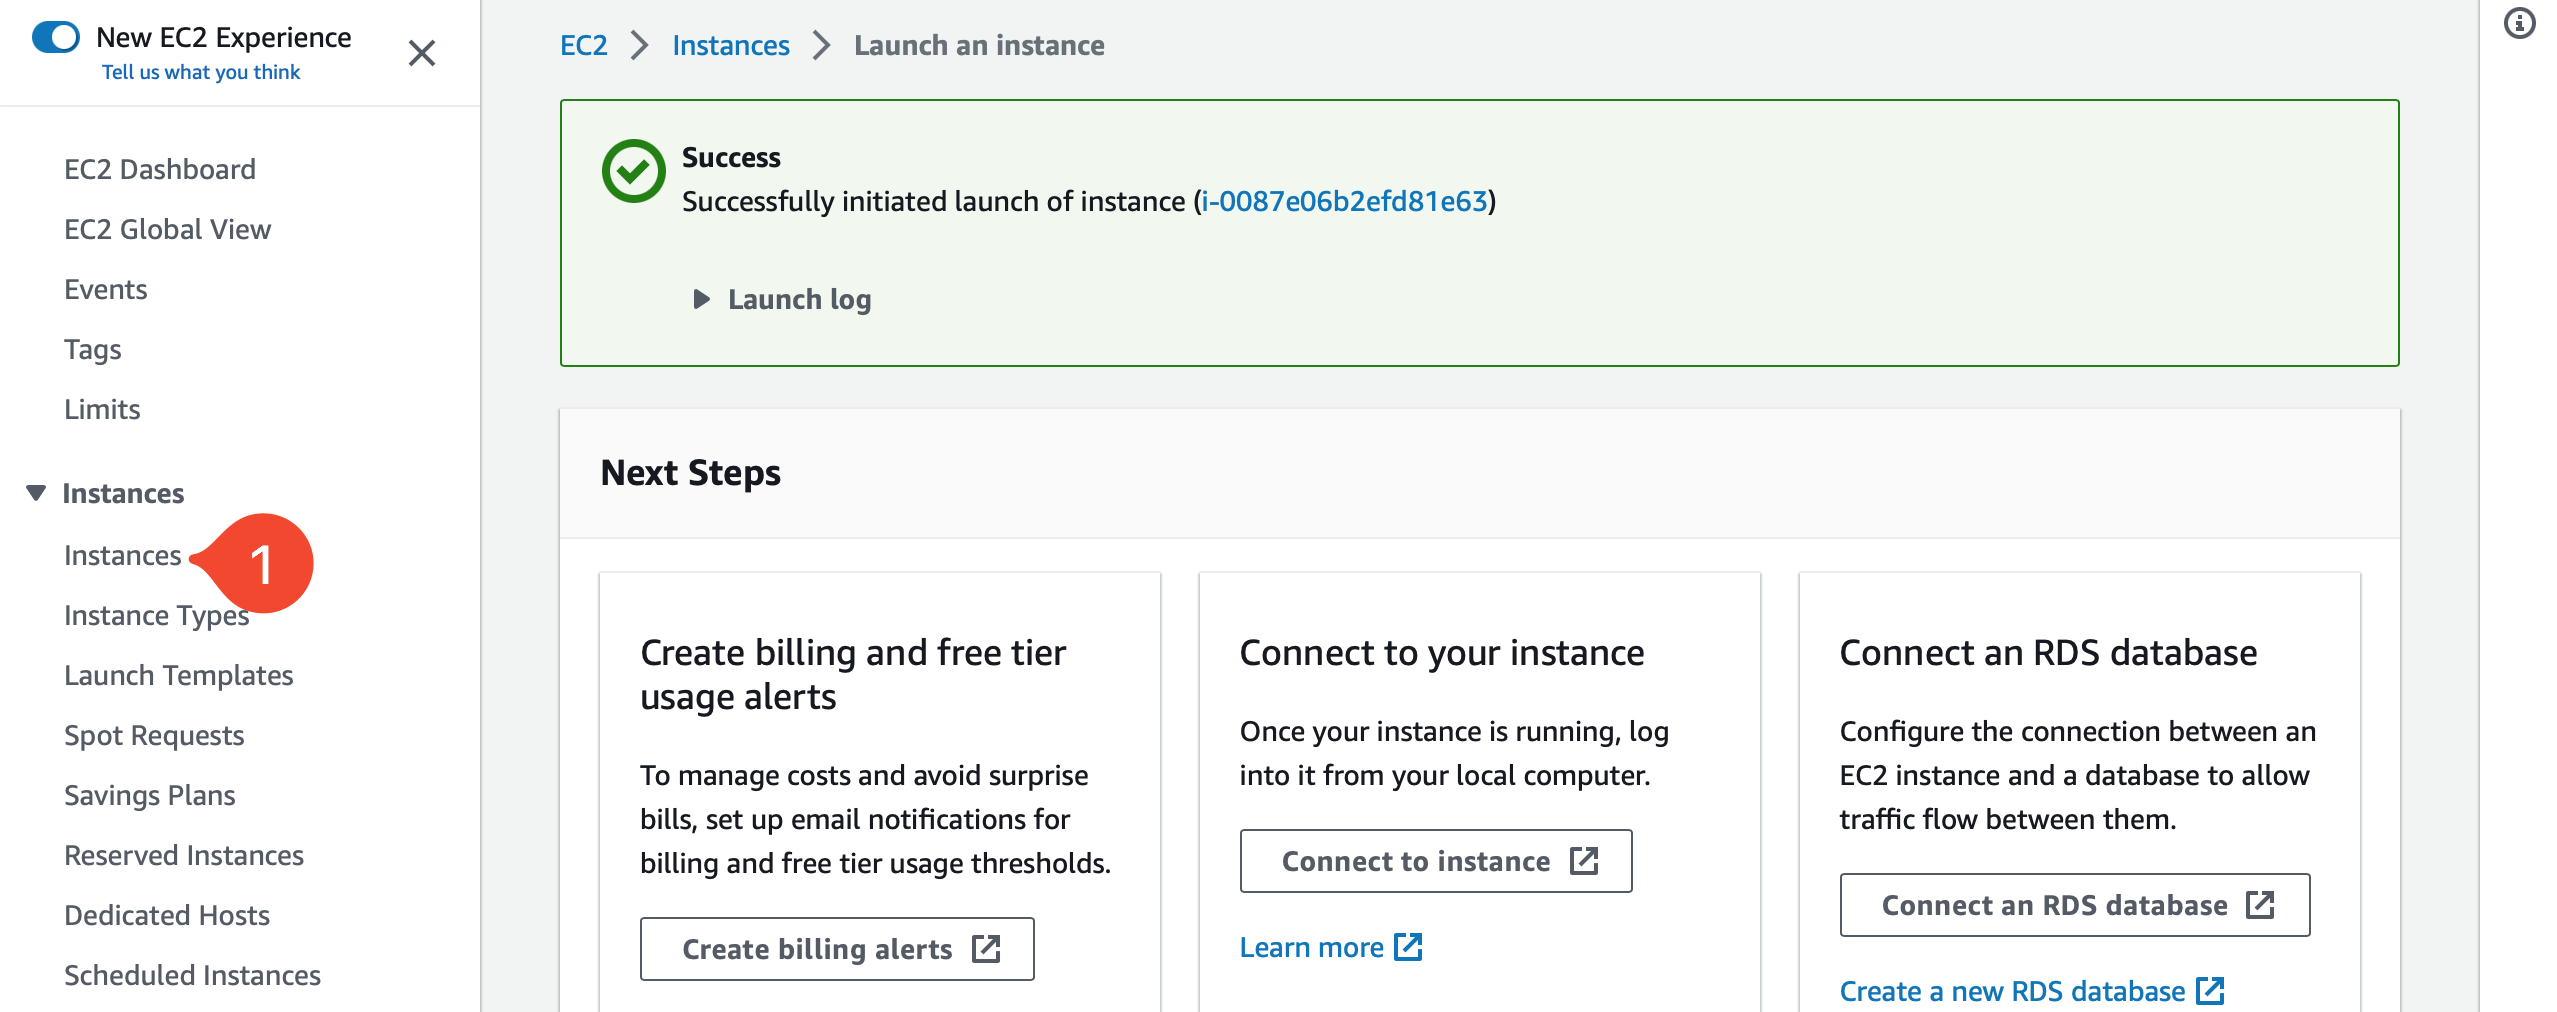Viewport: 2557px width, 1012px height.
Task: Toggle the New EC2 Experience switch
Action: tap(57, 36)
